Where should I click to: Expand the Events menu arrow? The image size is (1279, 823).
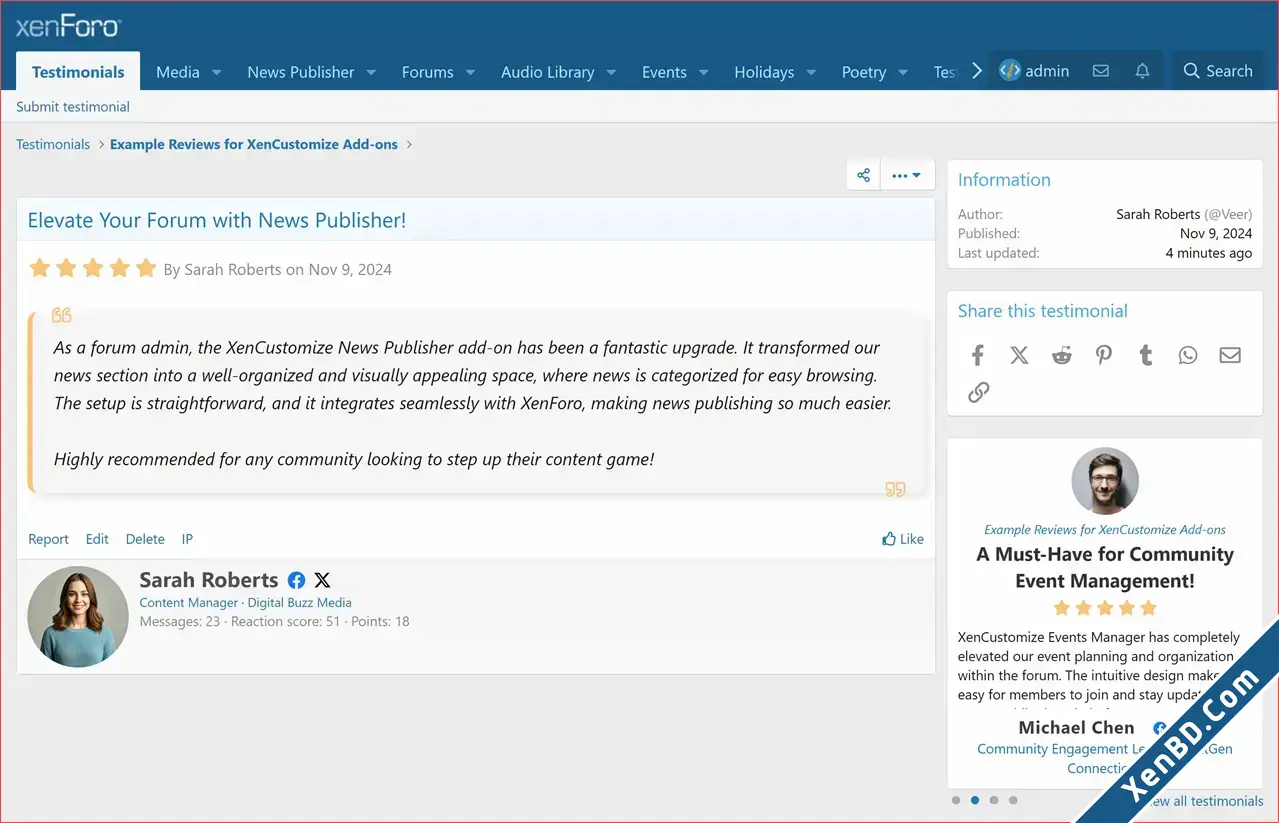[x=703, y=72]
